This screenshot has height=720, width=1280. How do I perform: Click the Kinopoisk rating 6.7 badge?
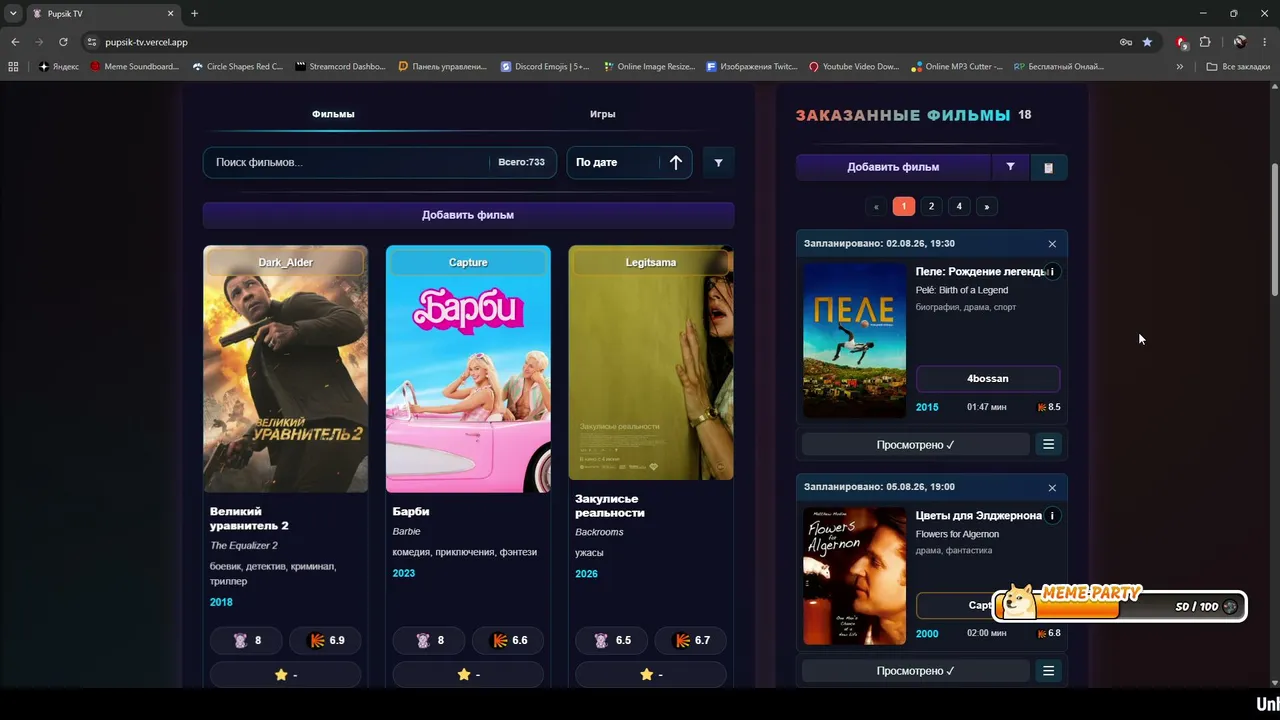[691, 641]
